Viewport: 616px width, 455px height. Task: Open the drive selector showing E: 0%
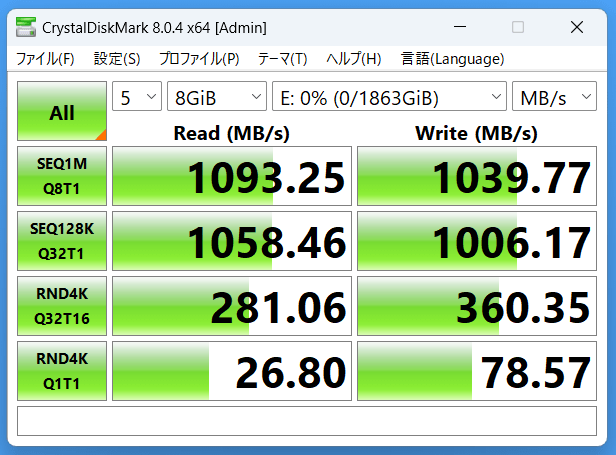[x=389, y=96]
